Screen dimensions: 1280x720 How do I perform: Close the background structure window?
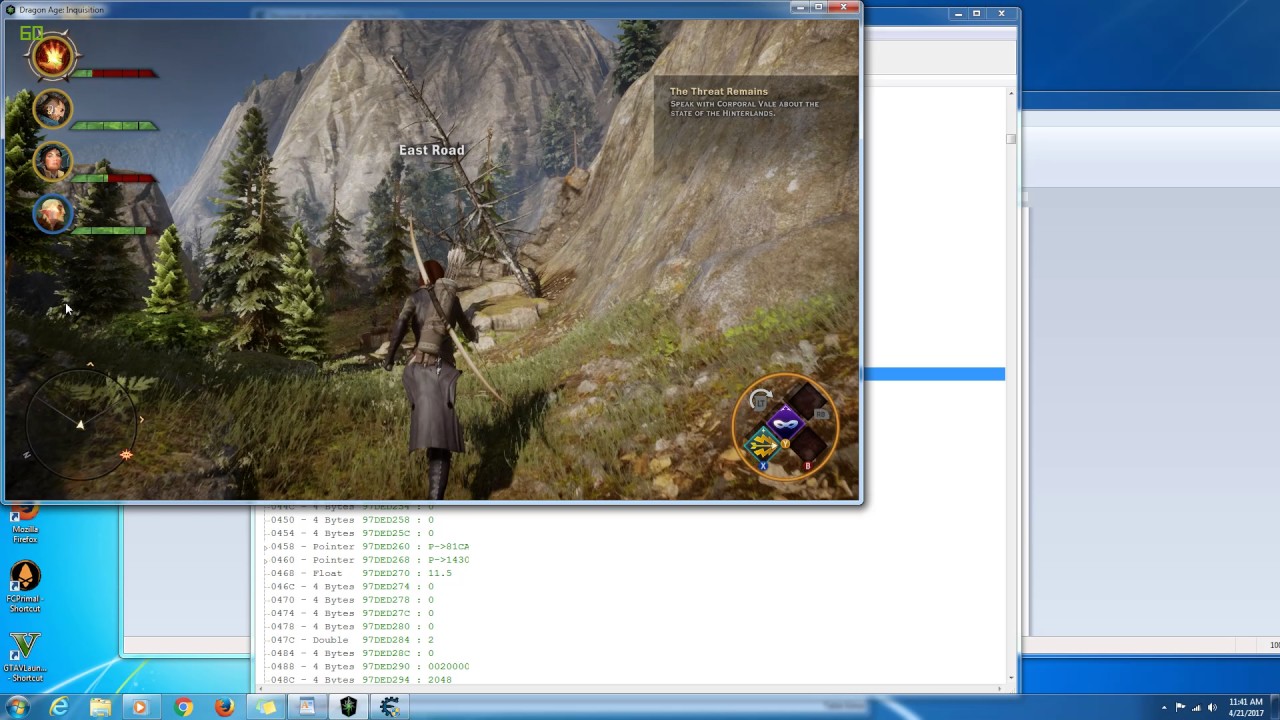[x=1001, y=13]
